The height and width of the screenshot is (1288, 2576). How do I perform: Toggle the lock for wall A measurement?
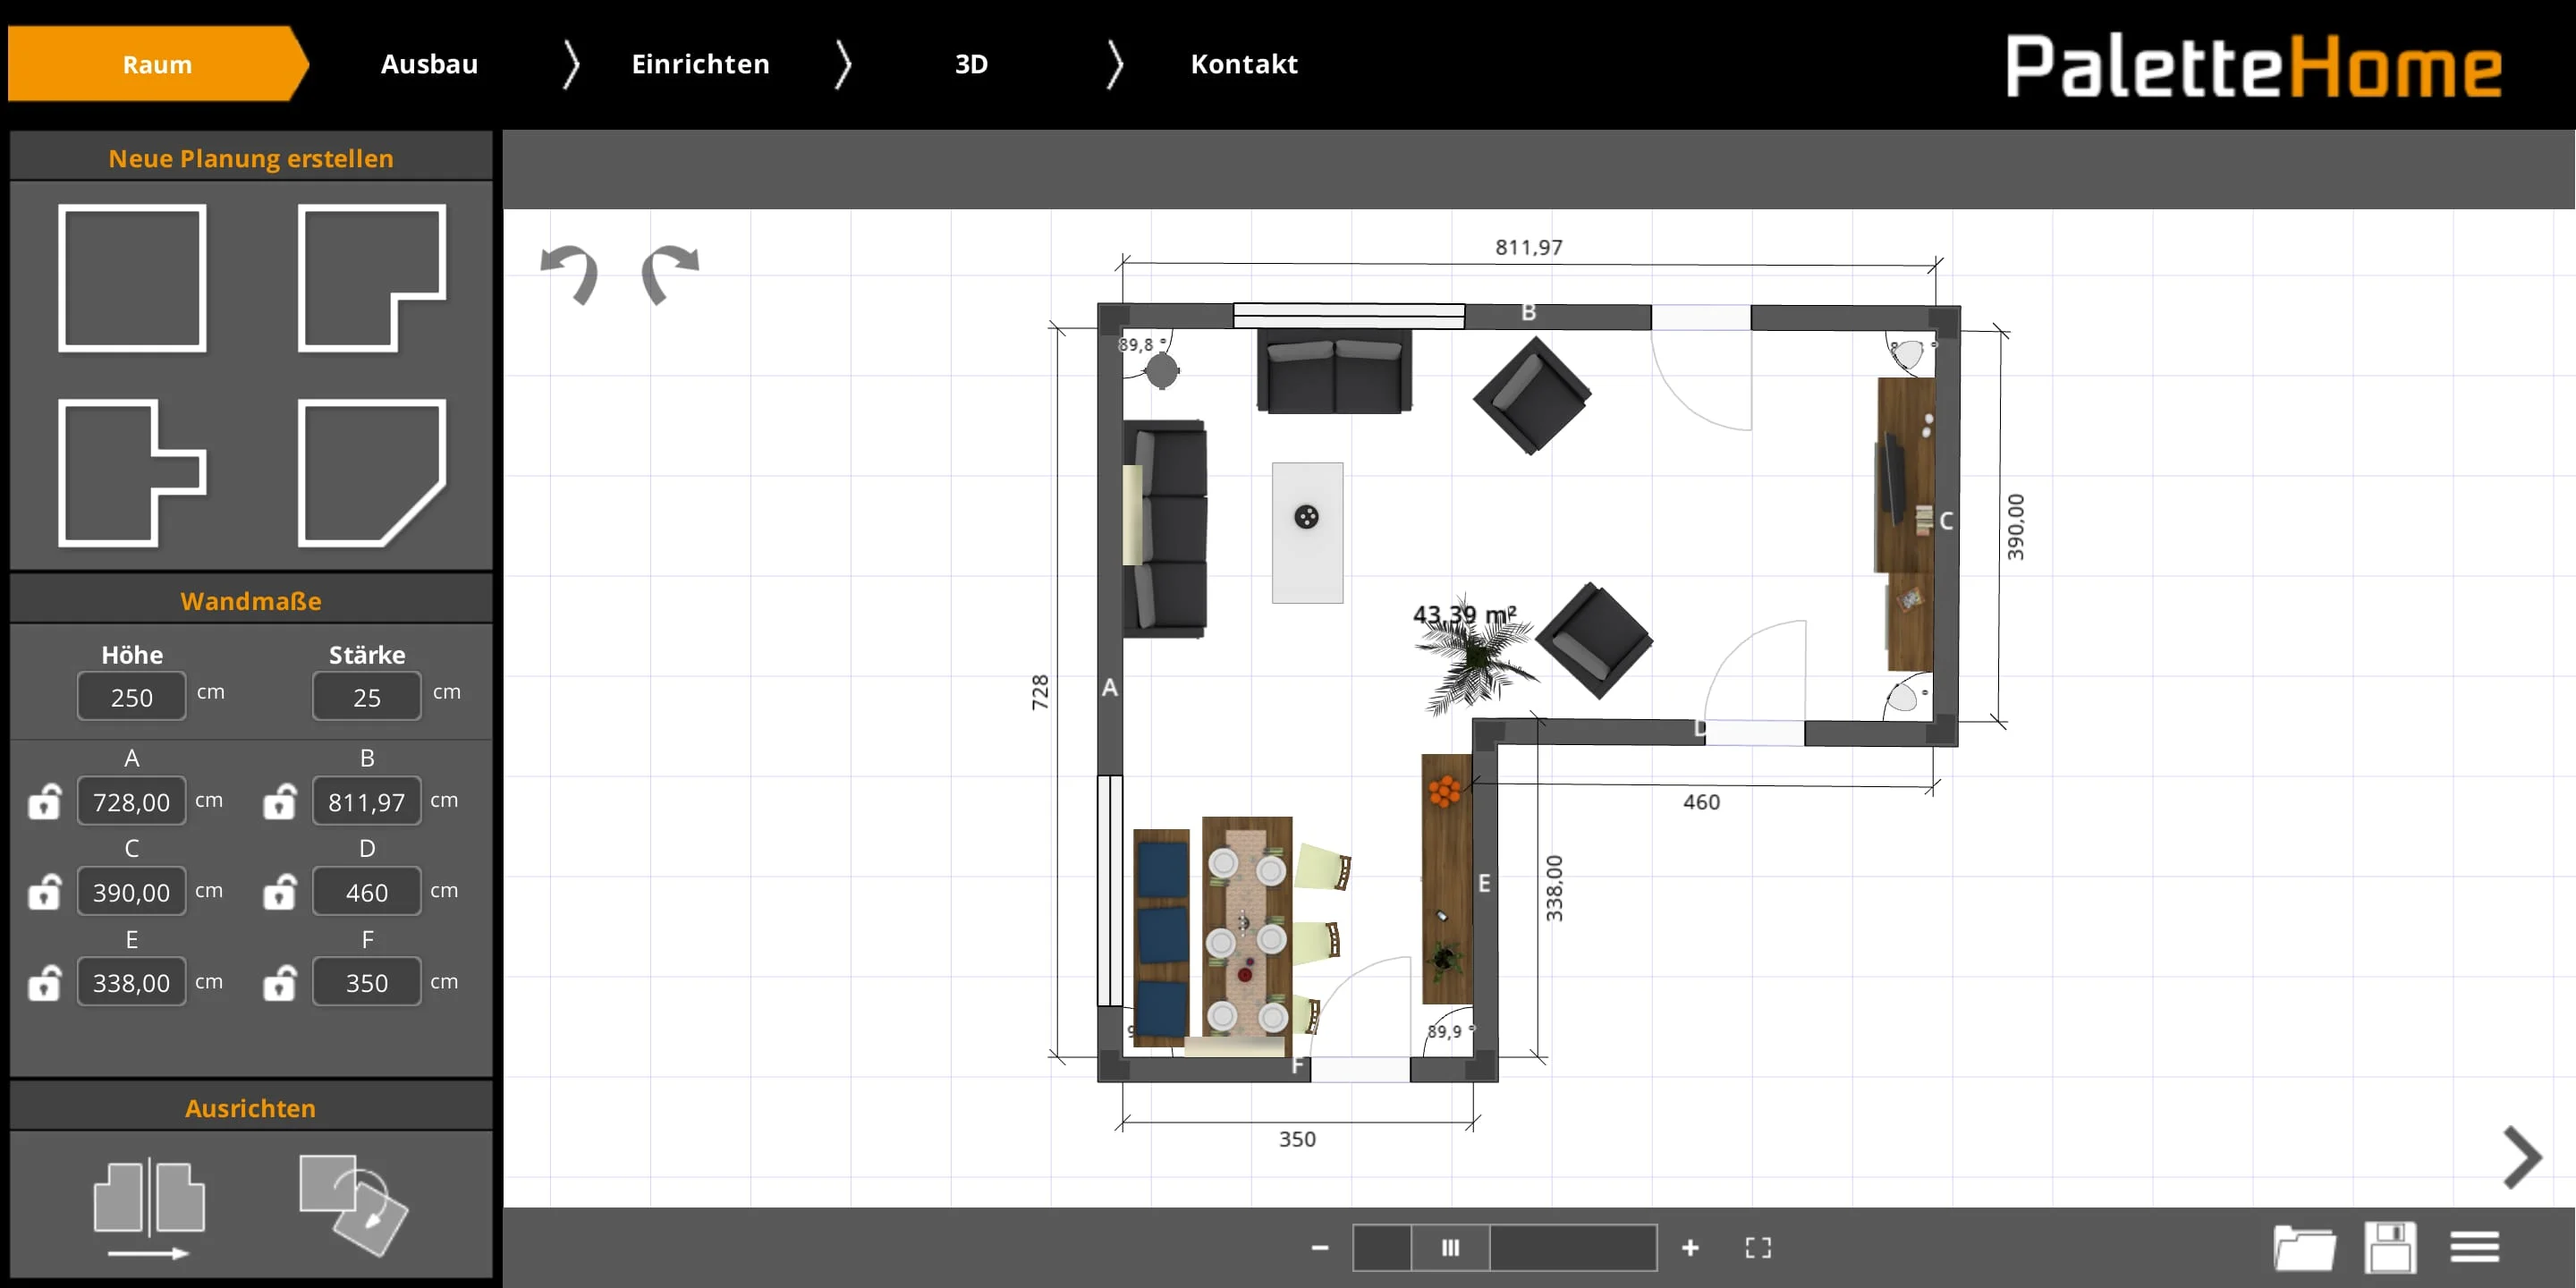(44, 801)
